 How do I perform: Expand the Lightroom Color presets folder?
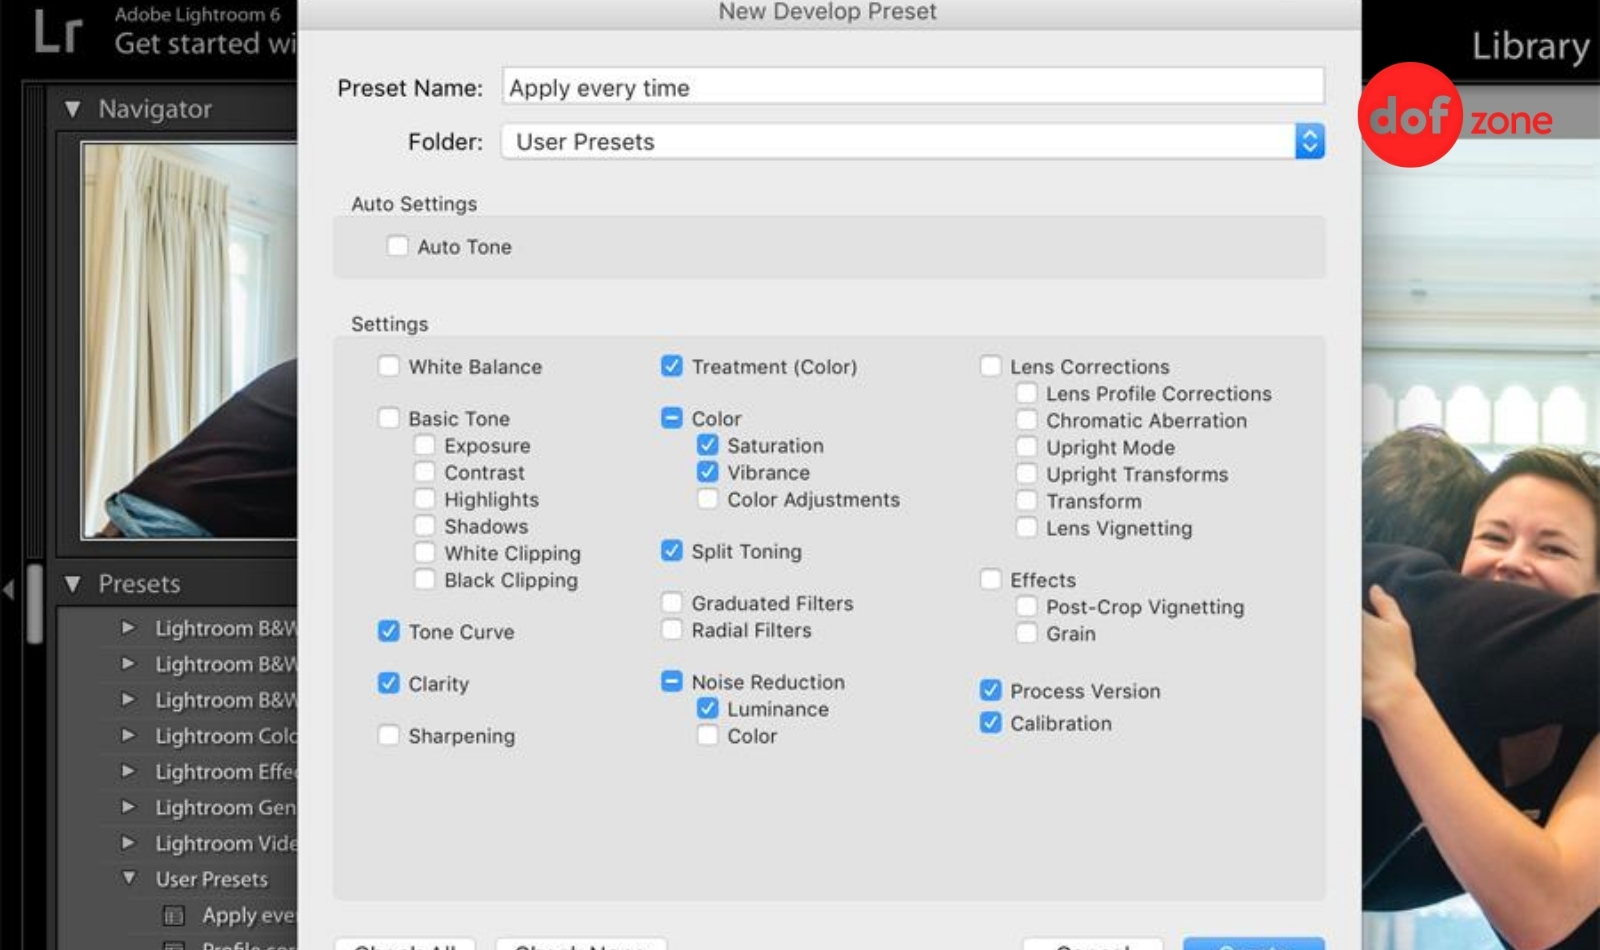click(128, 735)
